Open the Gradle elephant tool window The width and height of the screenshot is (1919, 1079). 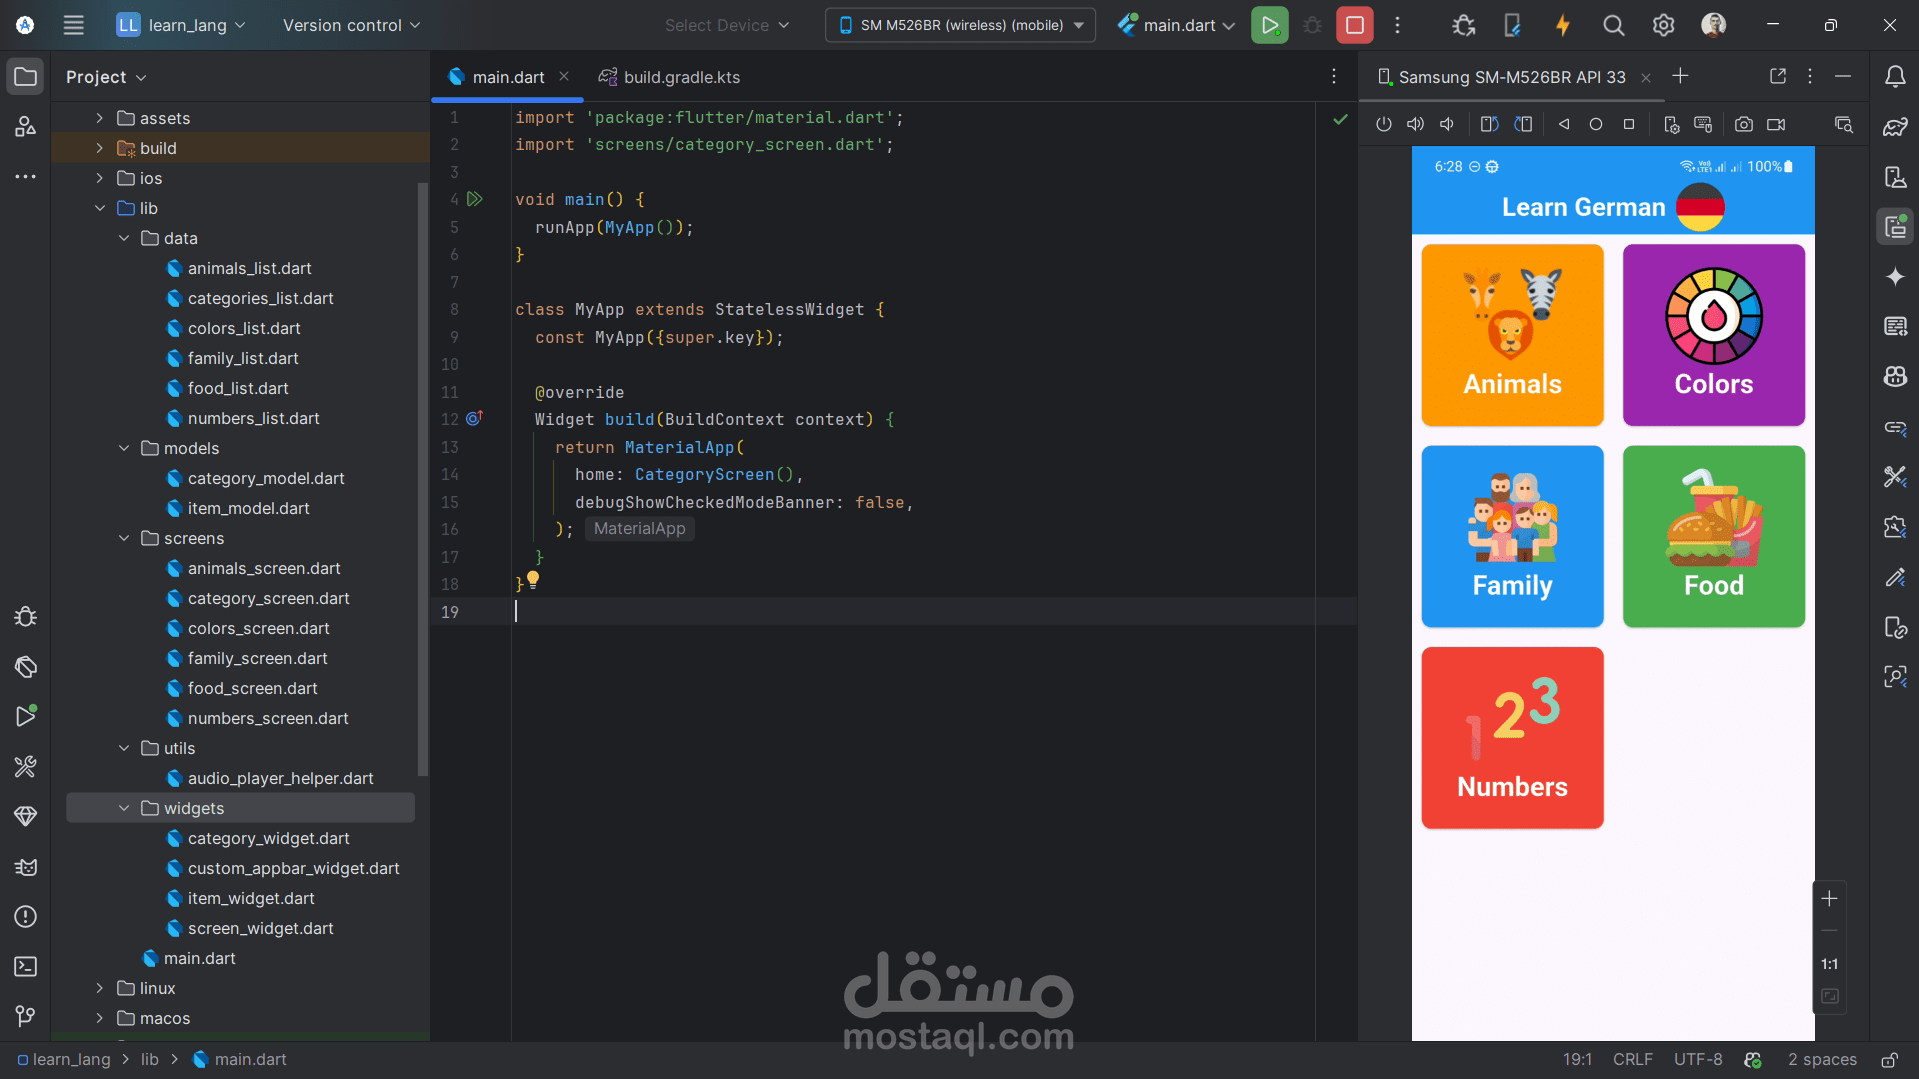(x=1895, y=127)
